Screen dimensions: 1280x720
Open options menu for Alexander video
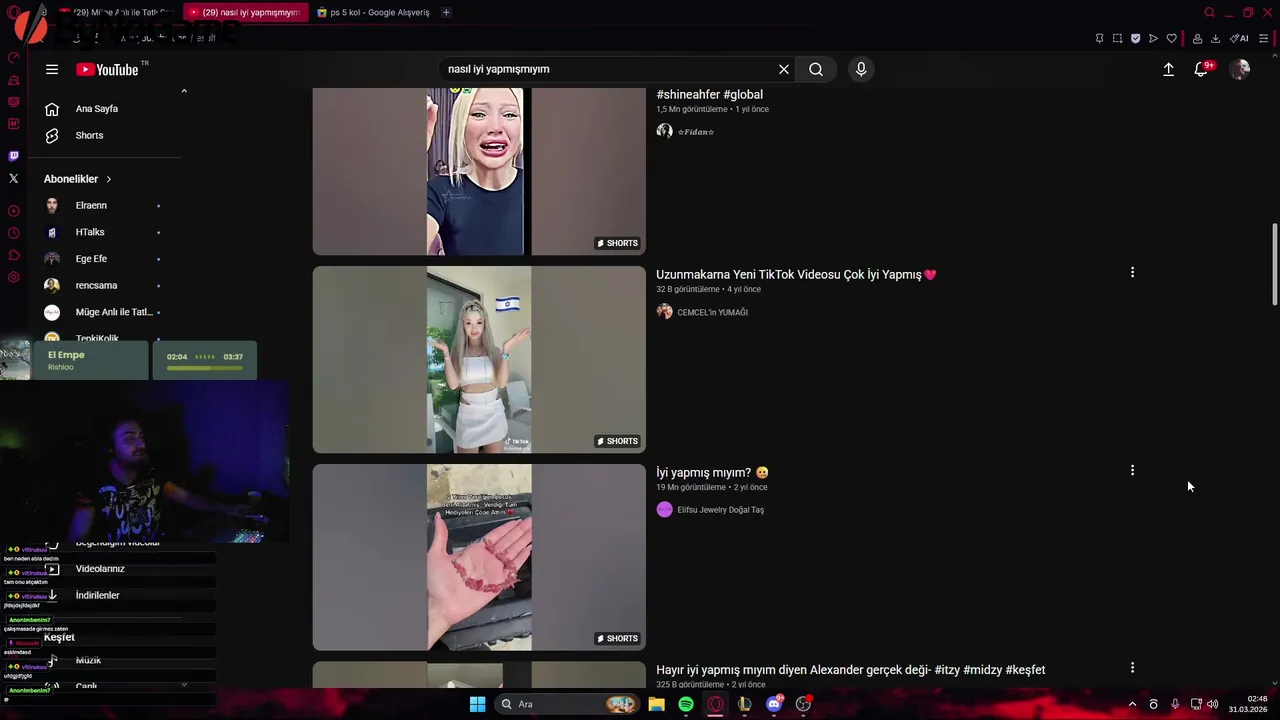1132,668
